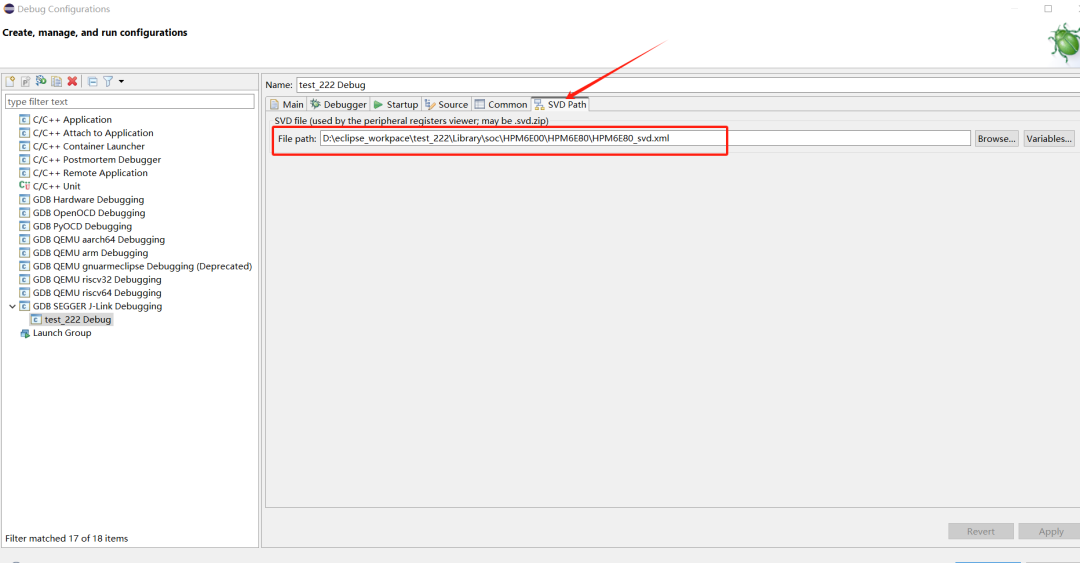Click the Eclipse icon in title bar
1080x563 pixels.
[x=9, y=9]
